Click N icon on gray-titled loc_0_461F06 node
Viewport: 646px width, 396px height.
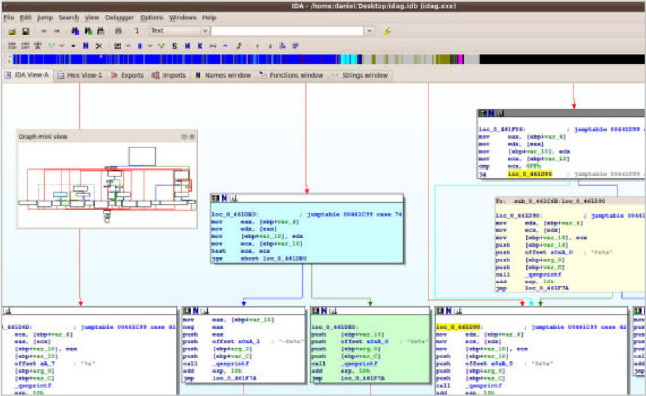click(x=491, y=113)
